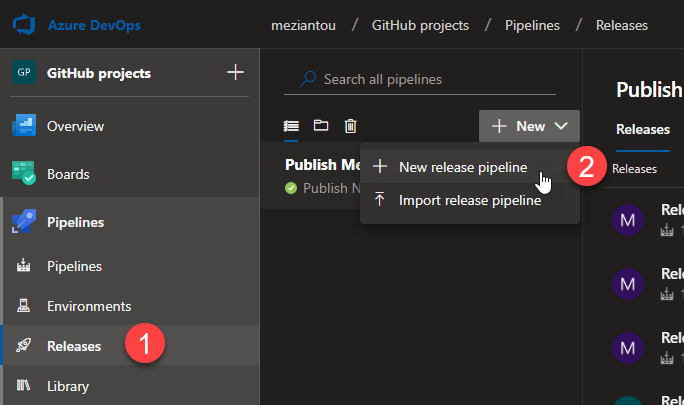Viewport: 684px width, 405px height.
Task: Click the Releases rocket icon
Action: pos(24,346)
